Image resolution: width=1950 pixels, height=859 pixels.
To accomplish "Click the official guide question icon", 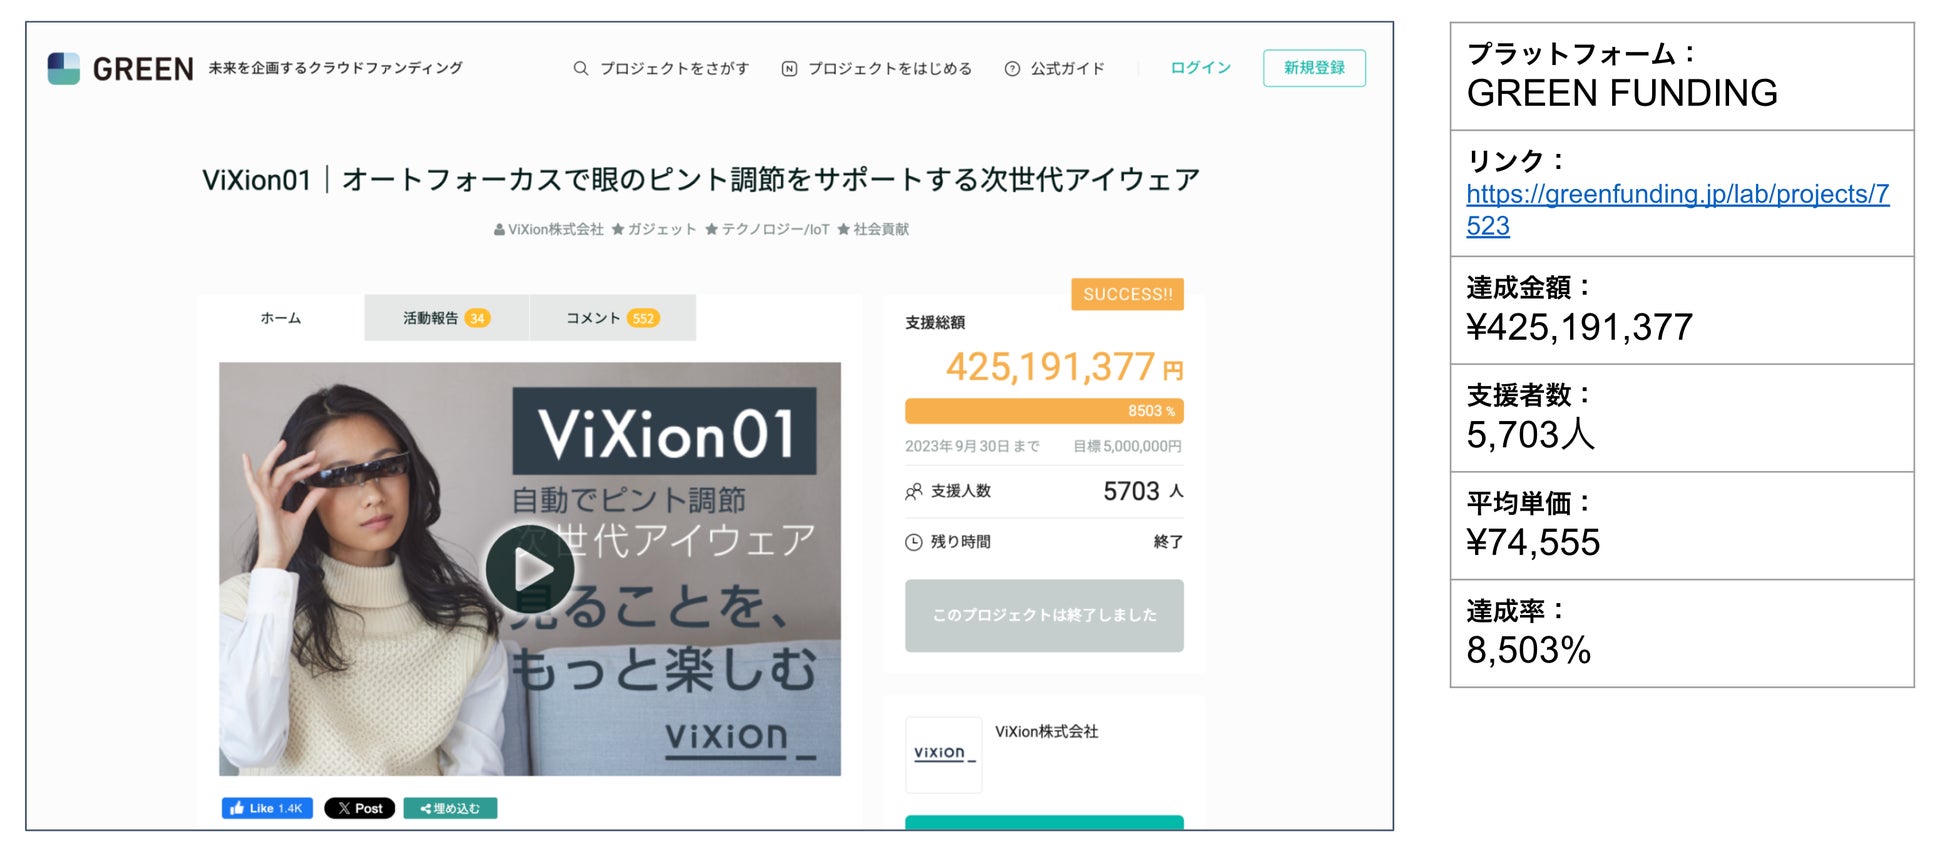I will coord(1012,68).
